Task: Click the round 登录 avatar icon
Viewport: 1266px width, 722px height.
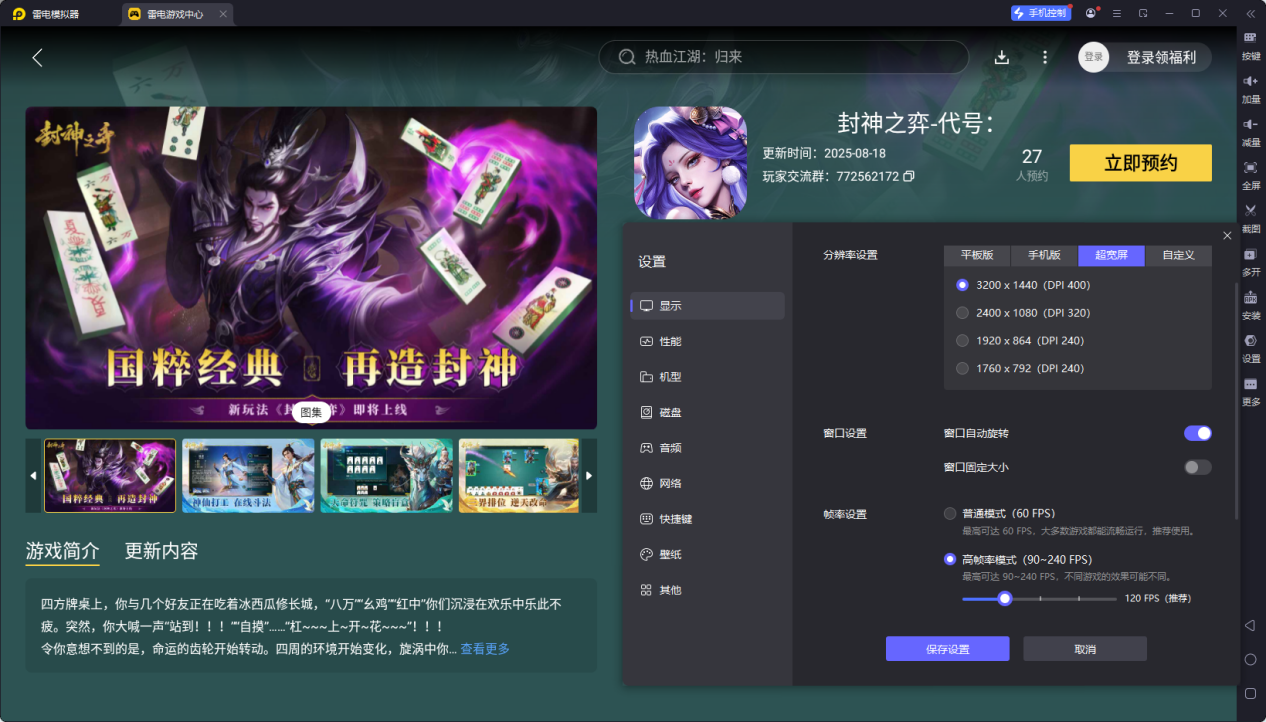Action: pos(1094,57)
